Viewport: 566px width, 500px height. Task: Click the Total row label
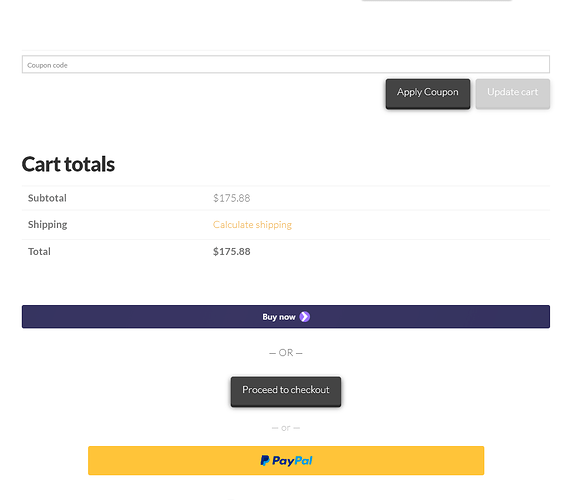tap(39, 251)
